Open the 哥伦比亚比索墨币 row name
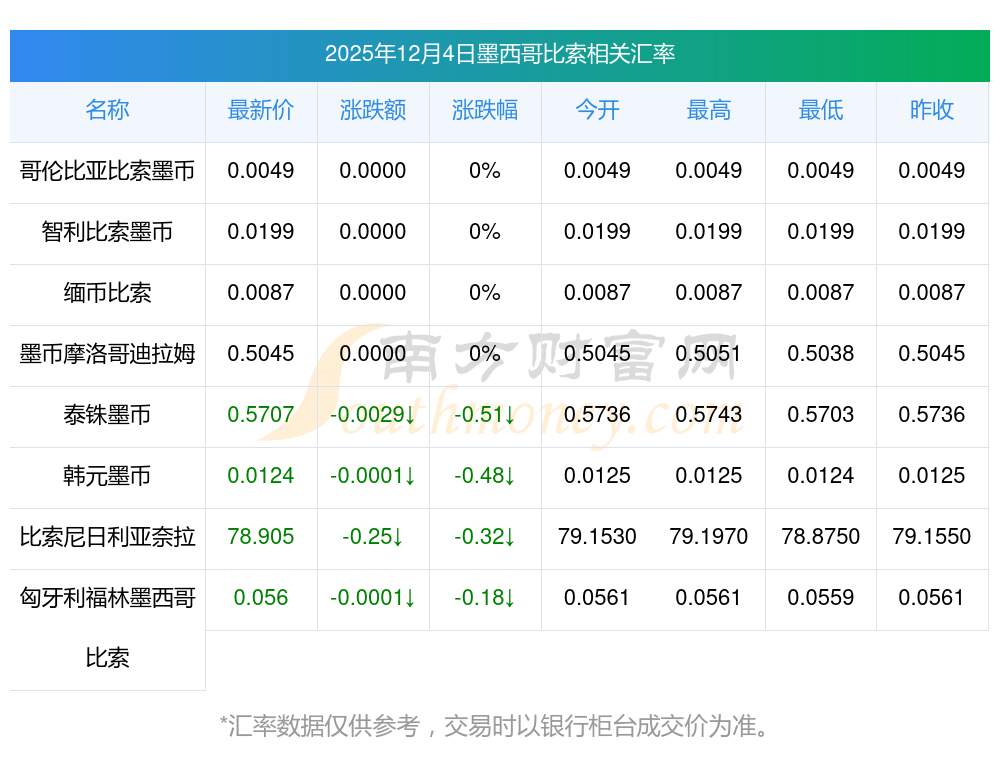The height and width of the screenshot is (757, 1000). tap(107, 171)
